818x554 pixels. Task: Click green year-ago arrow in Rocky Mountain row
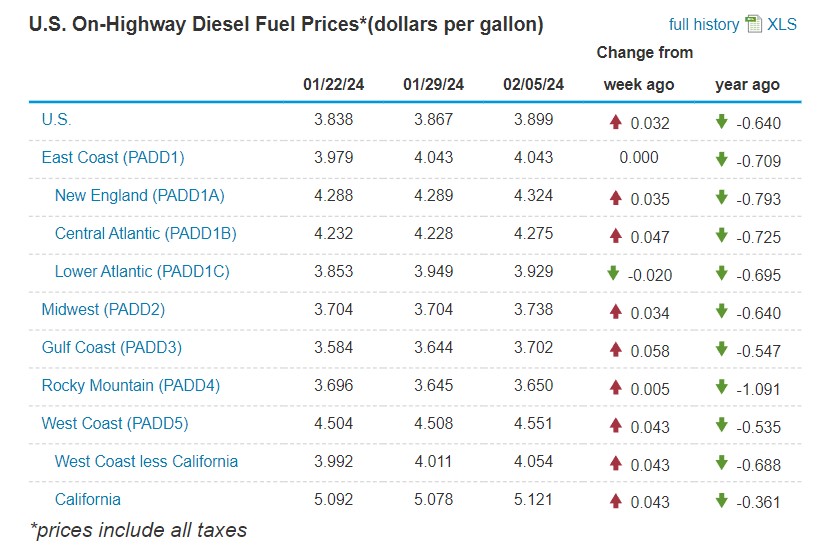721,387
